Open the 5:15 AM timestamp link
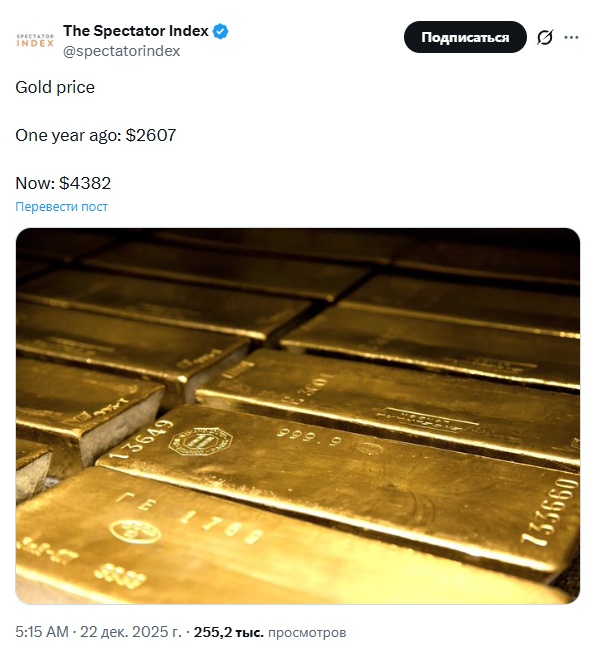The width and height of the screenshot is (592, 657). (x=42, y=632)
